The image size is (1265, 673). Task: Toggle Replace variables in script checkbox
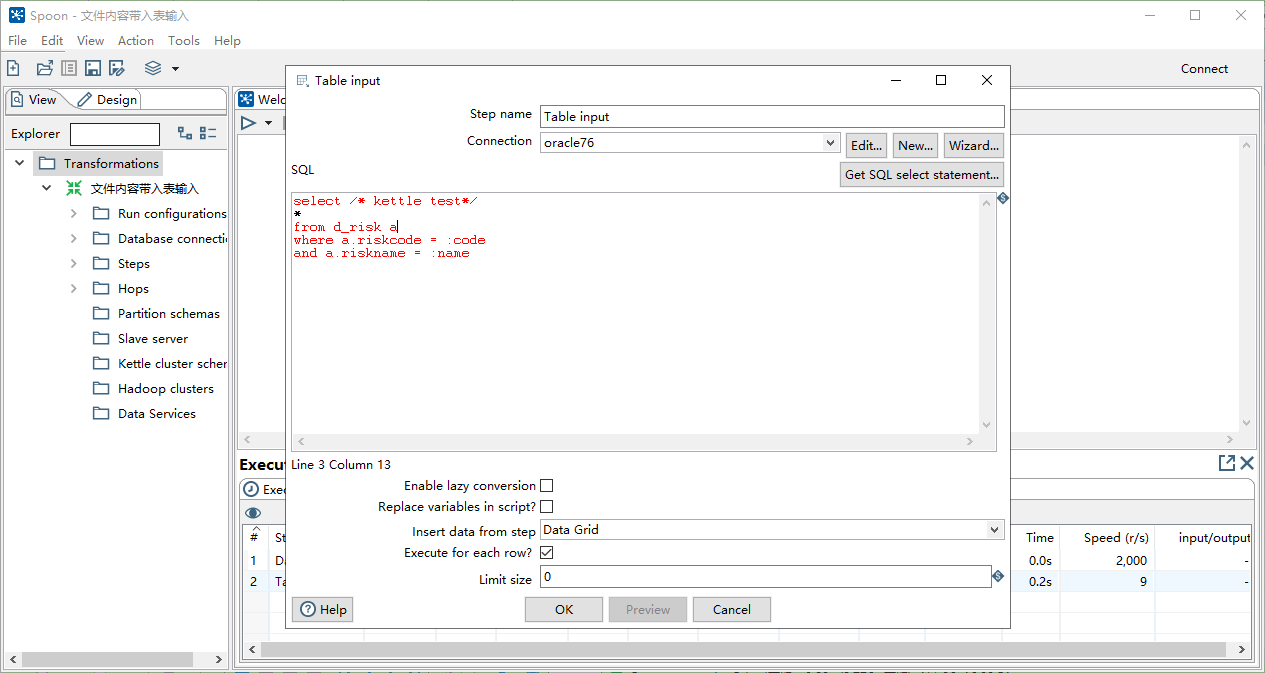click(546, 507)
